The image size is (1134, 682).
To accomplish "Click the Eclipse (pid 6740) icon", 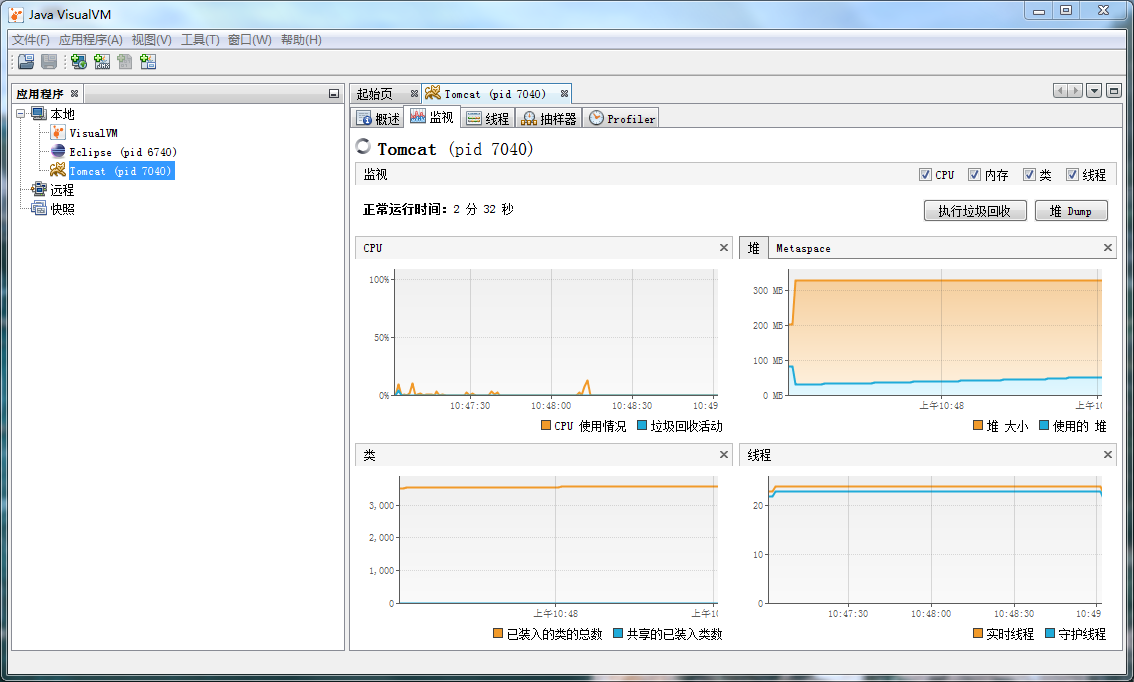I will [x=58, y=151].
